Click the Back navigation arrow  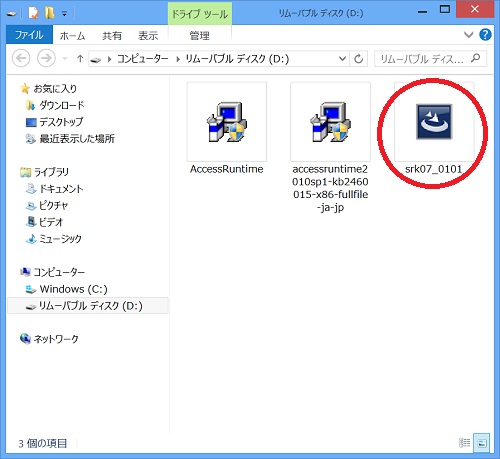21,58
